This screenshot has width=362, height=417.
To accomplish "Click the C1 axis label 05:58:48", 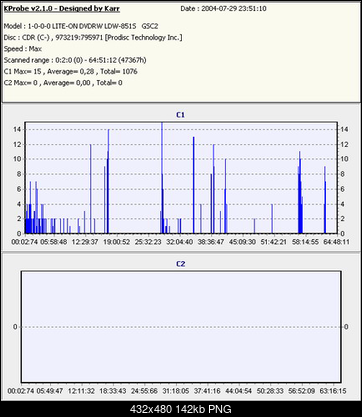I will click(54, 242).
